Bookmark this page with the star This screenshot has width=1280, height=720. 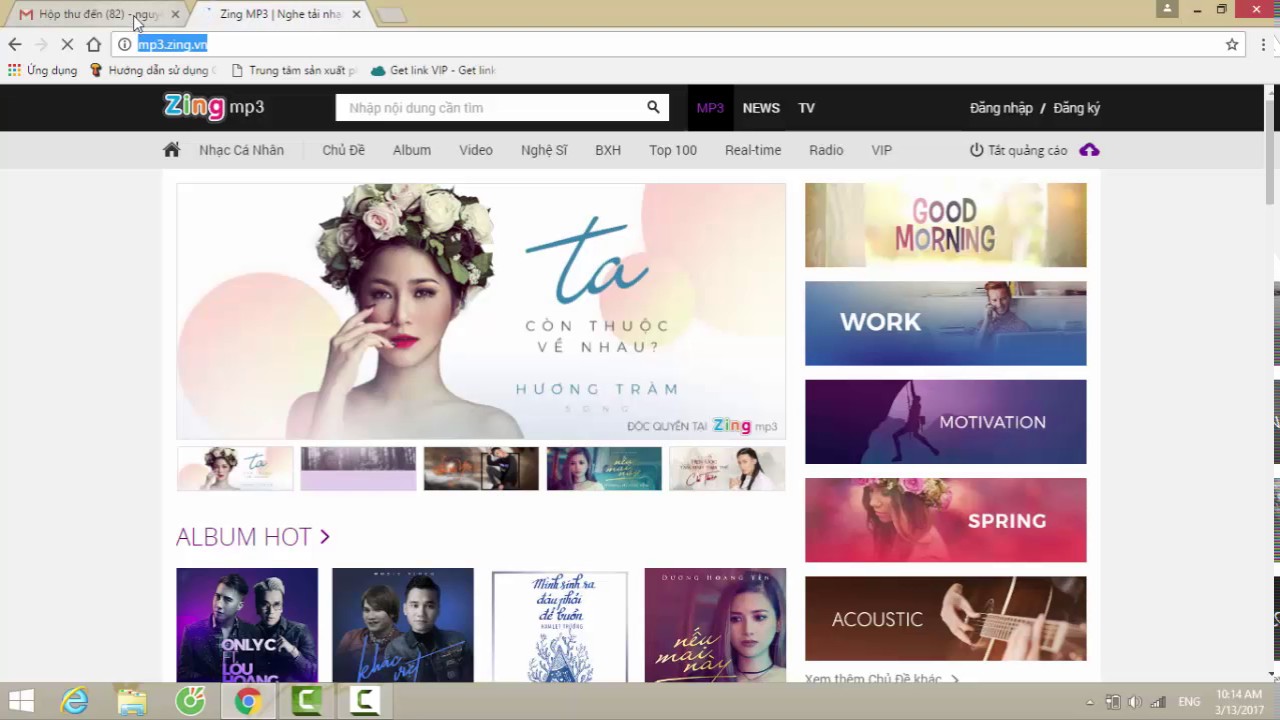point(1232,44)
